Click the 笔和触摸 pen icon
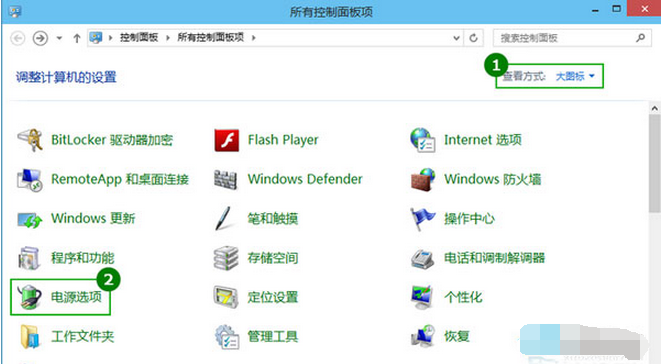The image size is (661, 364). pyautogui.click(x=223, y=218)
